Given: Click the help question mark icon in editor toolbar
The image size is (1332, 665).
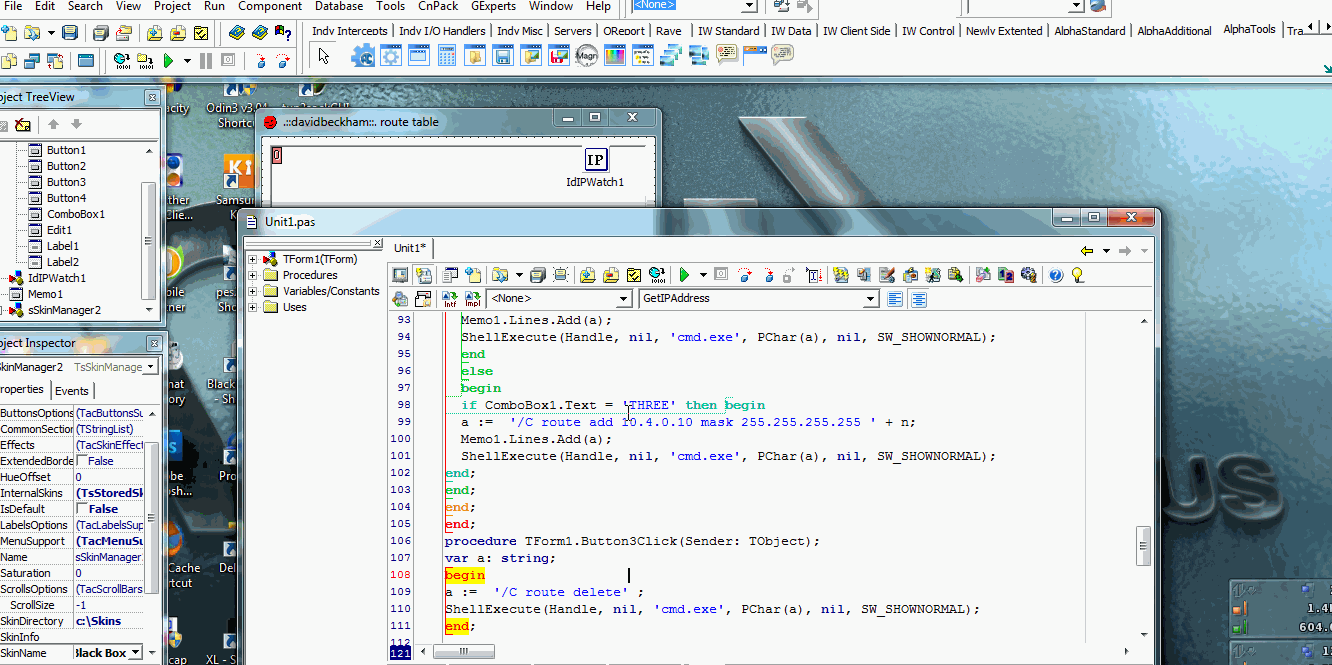Looking at the screenshot, I should pos(1055,275).
